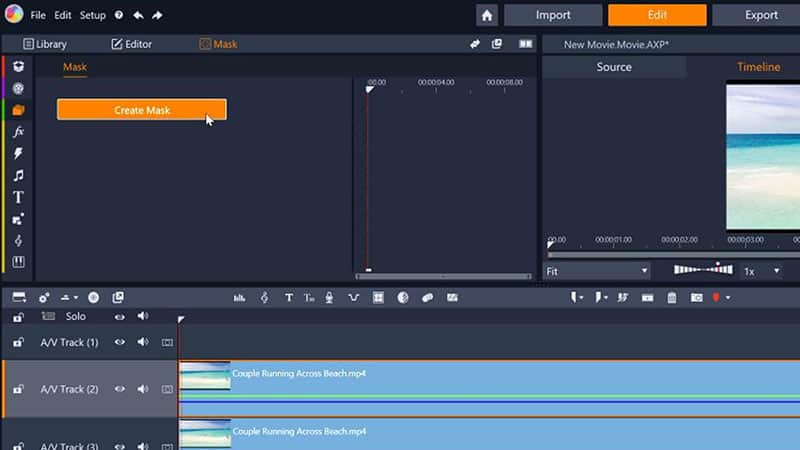
Task: Open the audio mixer icon
Action: pyautogui.click(x=239, y=297)
